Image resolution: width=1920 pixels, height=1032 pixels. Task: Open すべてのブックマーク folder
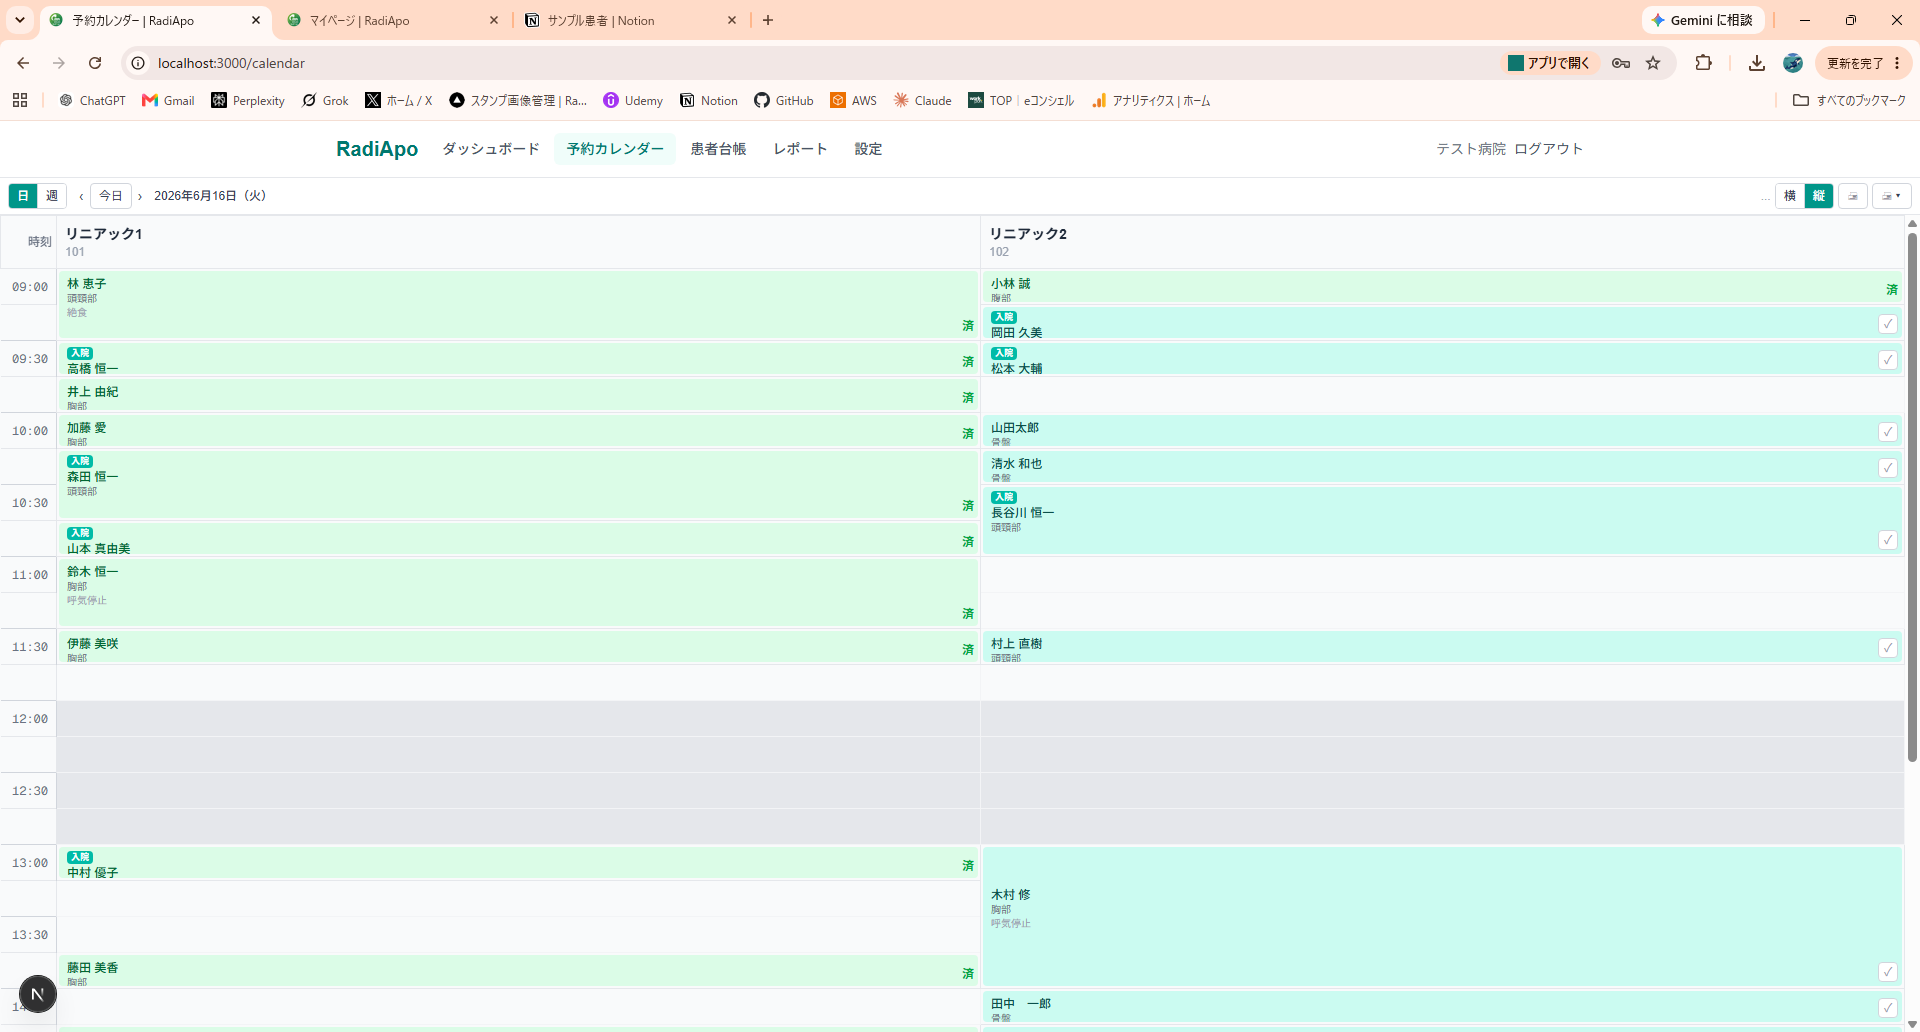click(1849, 100)
